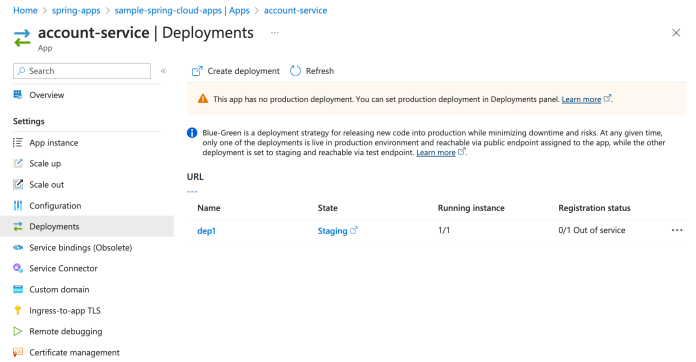Image resolution: width=696 pixels, height=362 pixels.
Task: Click the URL label
Action: [195, 177]
